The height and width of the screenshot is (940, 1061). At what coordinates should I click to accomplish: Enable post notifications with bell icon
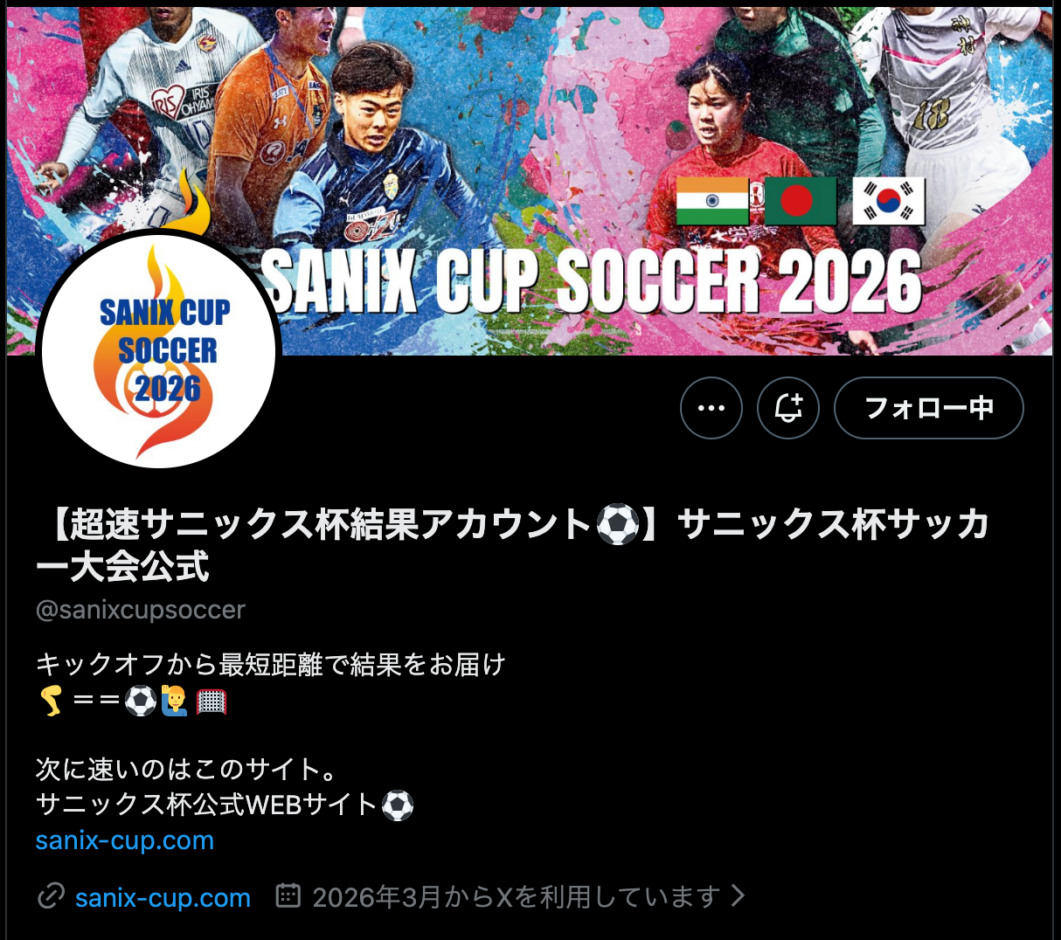788,408
